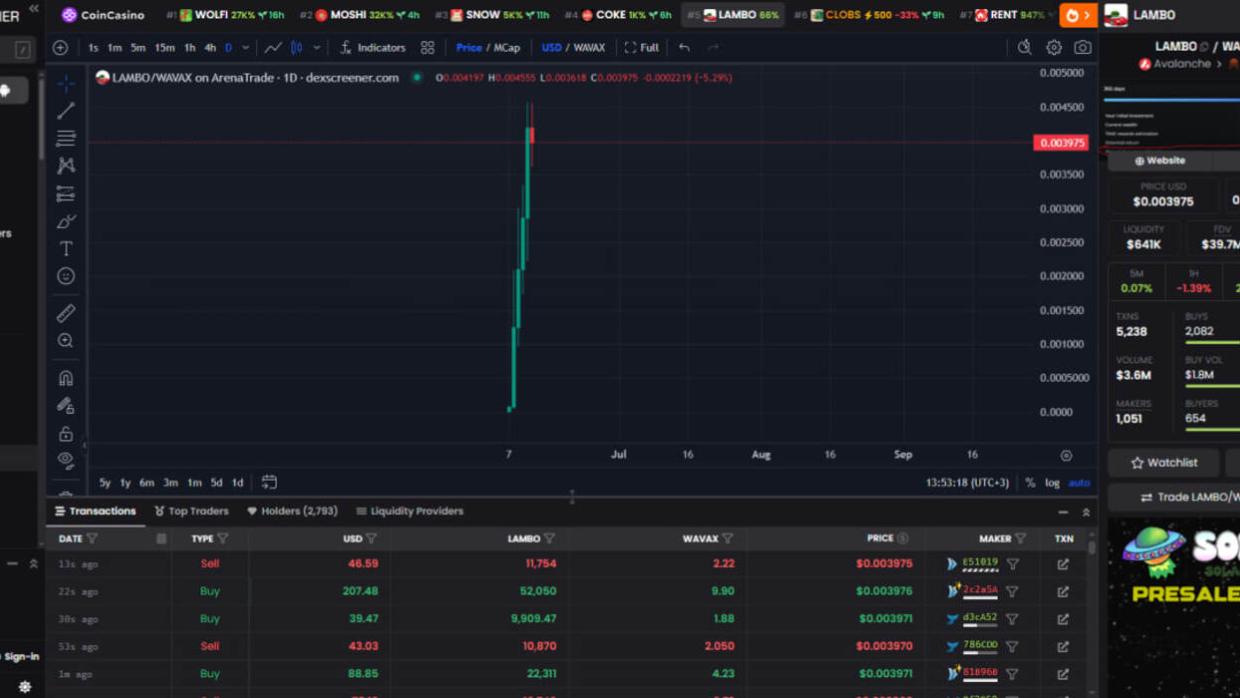Screen dimensions: 1240x698
Task: Open the emoji icons tool
Action: 66,276
